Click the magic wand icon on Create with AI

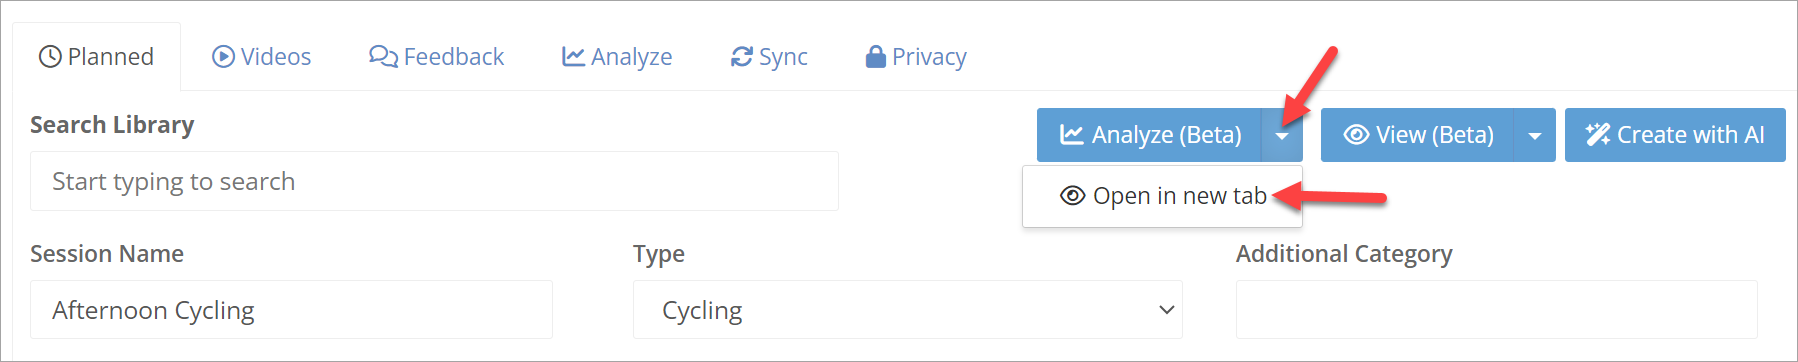coord(1598,134)
